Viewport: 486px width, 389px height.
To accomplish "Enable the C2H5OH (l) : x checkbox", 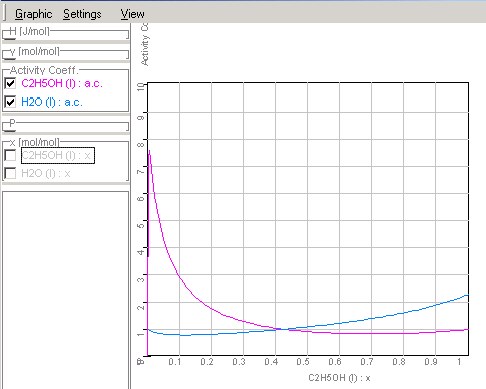I will click(x=10, y=155).
